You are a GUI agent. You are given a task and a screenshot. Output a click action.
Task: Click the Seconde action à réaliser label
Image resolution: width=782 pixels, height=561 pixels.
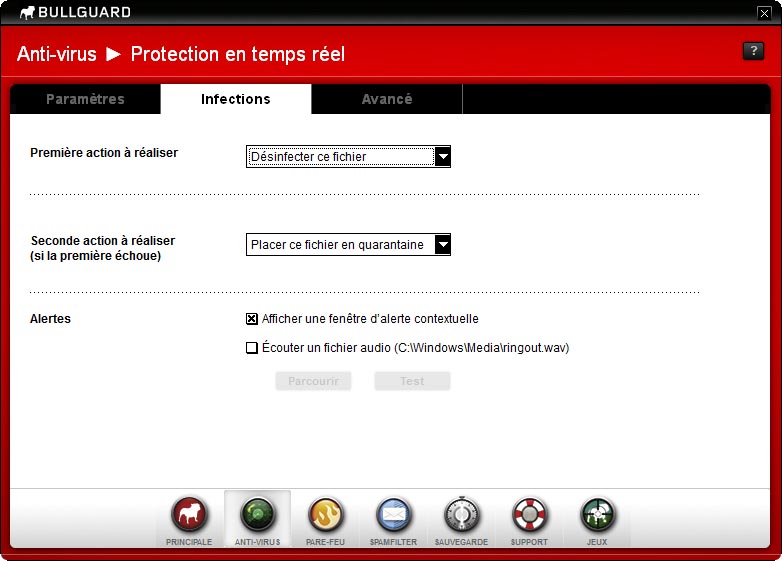pyautogui.click(x=103, y=248)
